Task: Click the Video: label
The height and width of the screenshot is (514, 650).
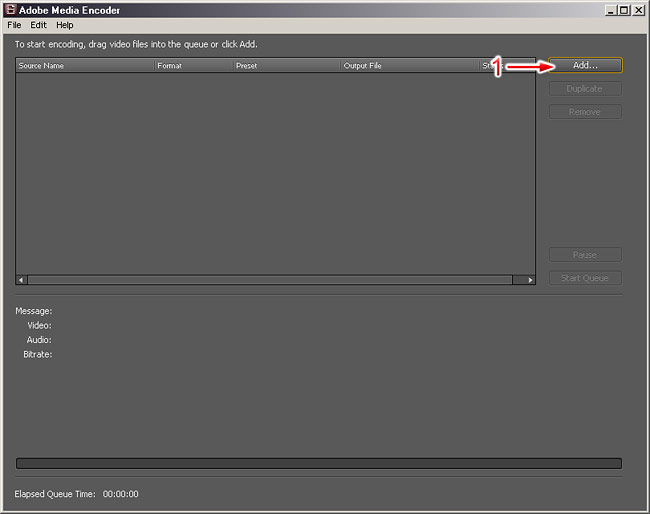Action: 39,325
